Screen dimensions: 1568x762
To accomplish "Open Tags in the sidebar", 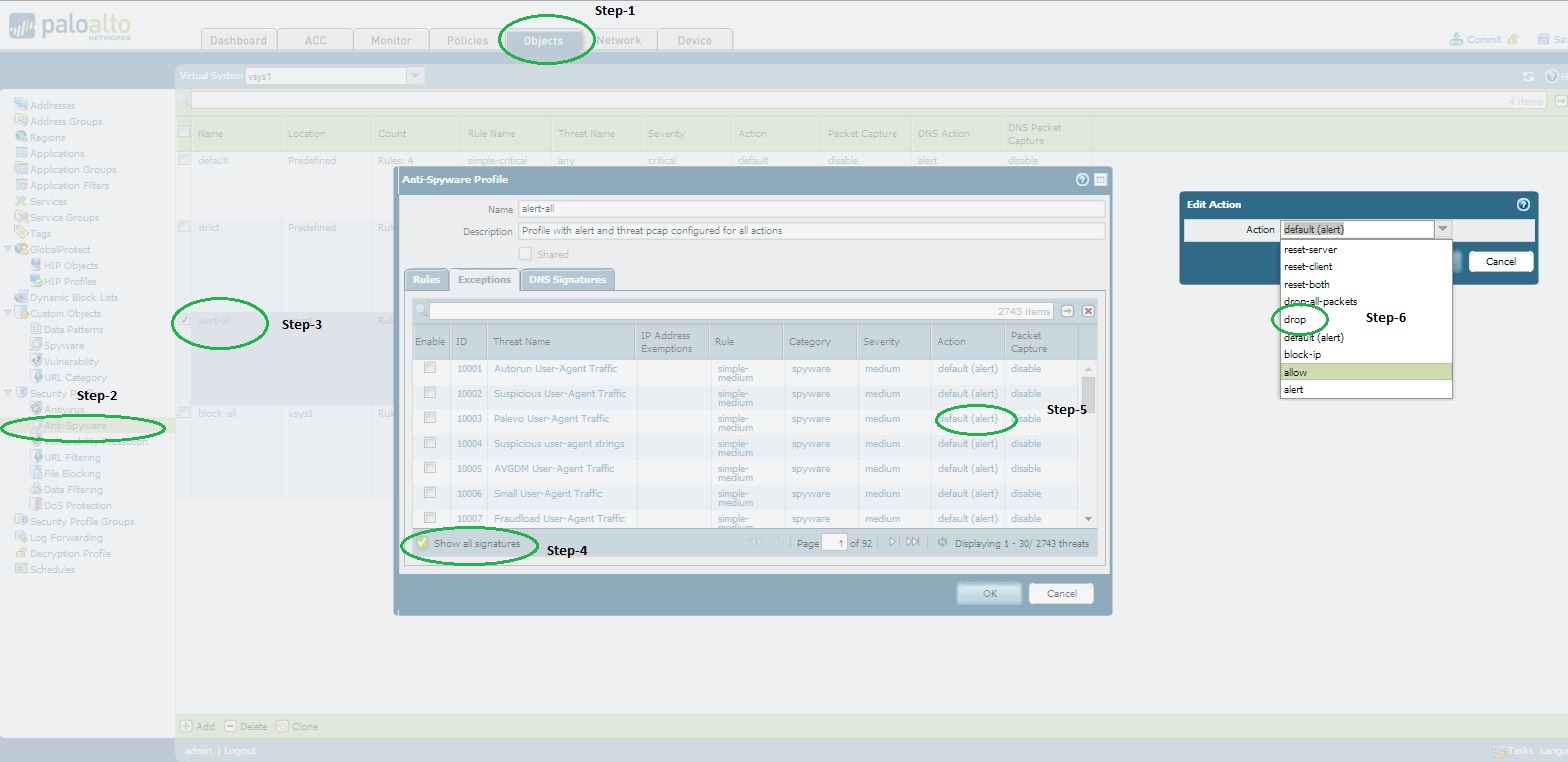I will [40, 233].
